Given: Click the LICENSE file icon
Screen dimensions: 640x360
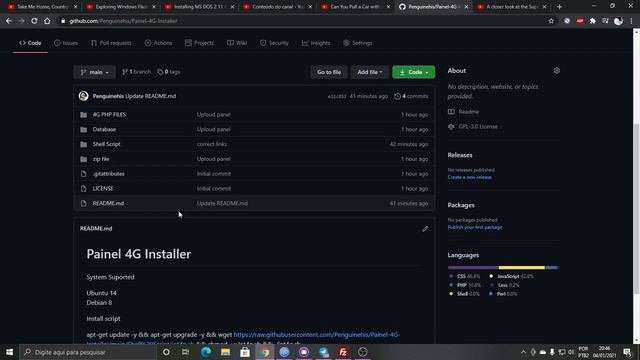Looking at the screenshot, I should 84,189.
